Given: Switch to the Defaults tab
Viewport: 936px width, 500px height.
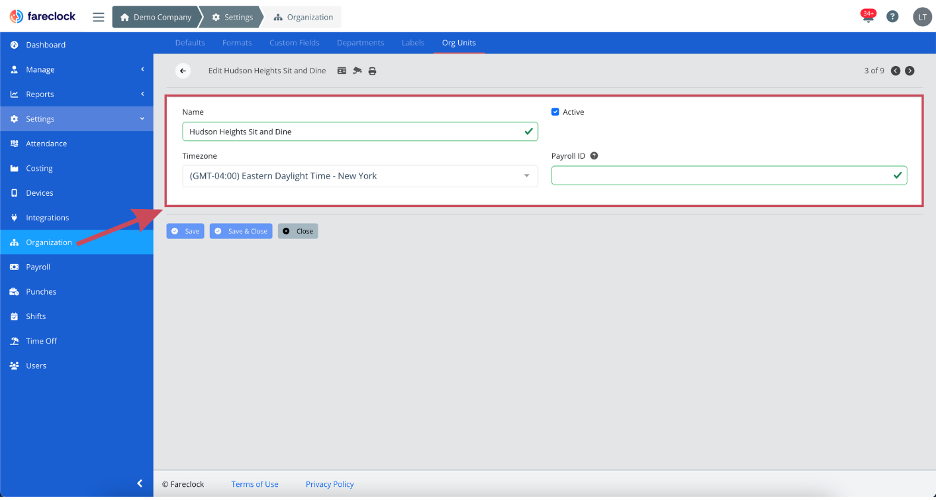Looking at the screenshot, I should (190, 43).
